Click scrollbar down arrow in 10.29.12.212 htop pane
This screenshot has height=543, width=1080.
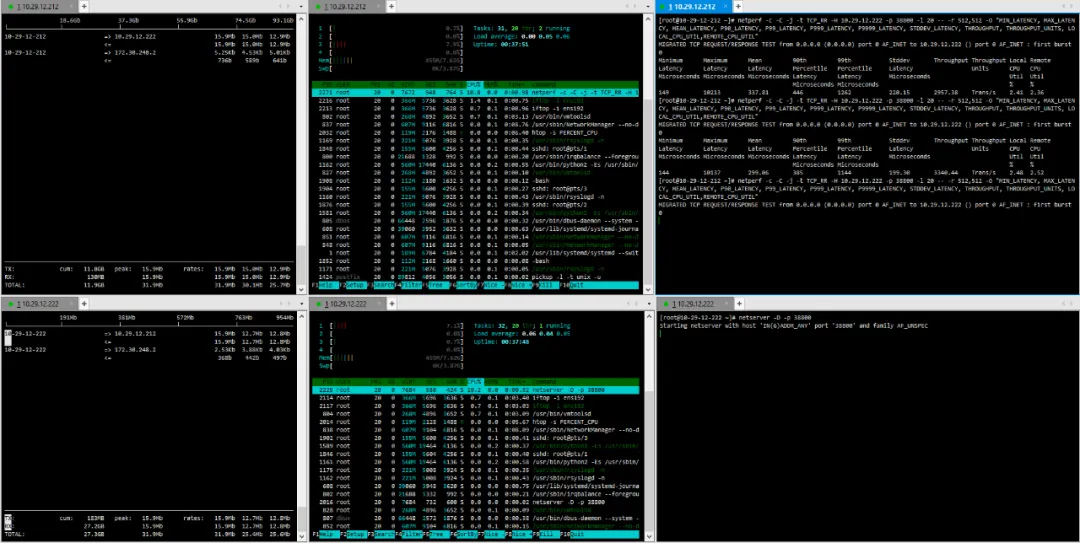(x=647, y=289)
